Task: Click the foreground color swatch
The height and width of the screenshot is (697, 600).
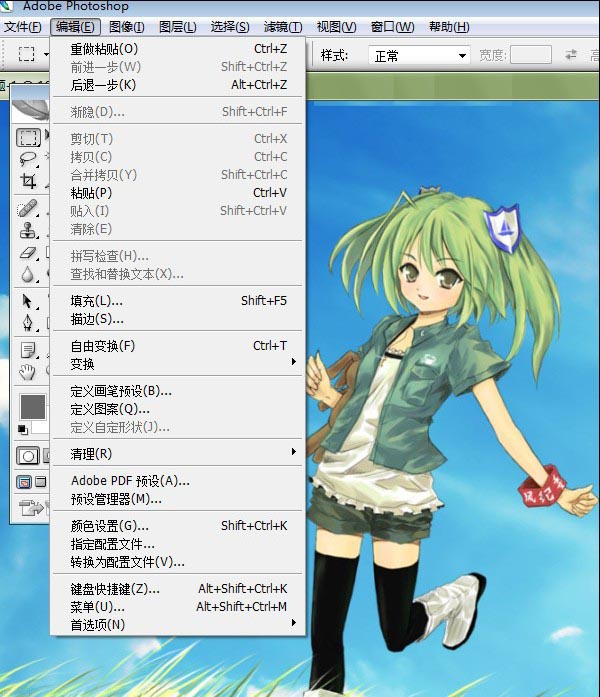Action: tap(31, 406)
